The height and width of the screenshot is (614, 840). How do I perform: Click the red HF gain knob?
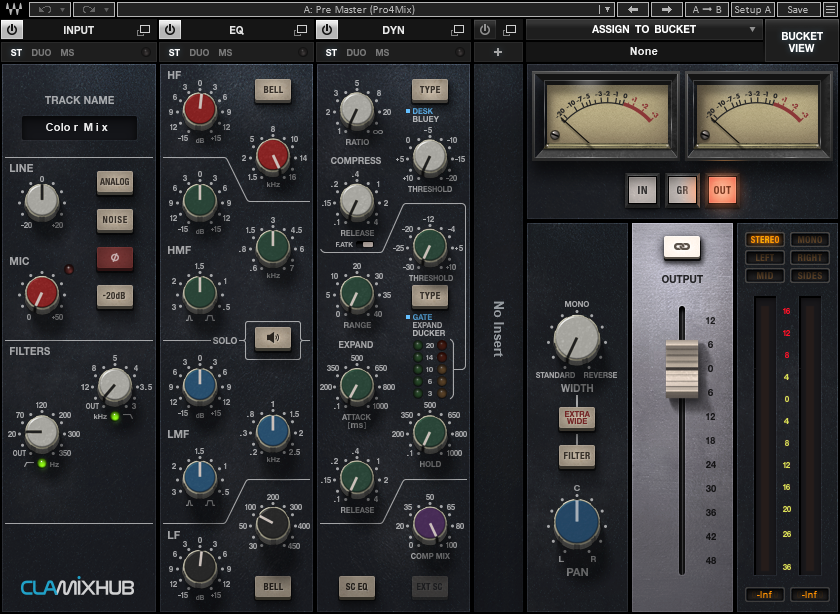[x=199, y=109]
